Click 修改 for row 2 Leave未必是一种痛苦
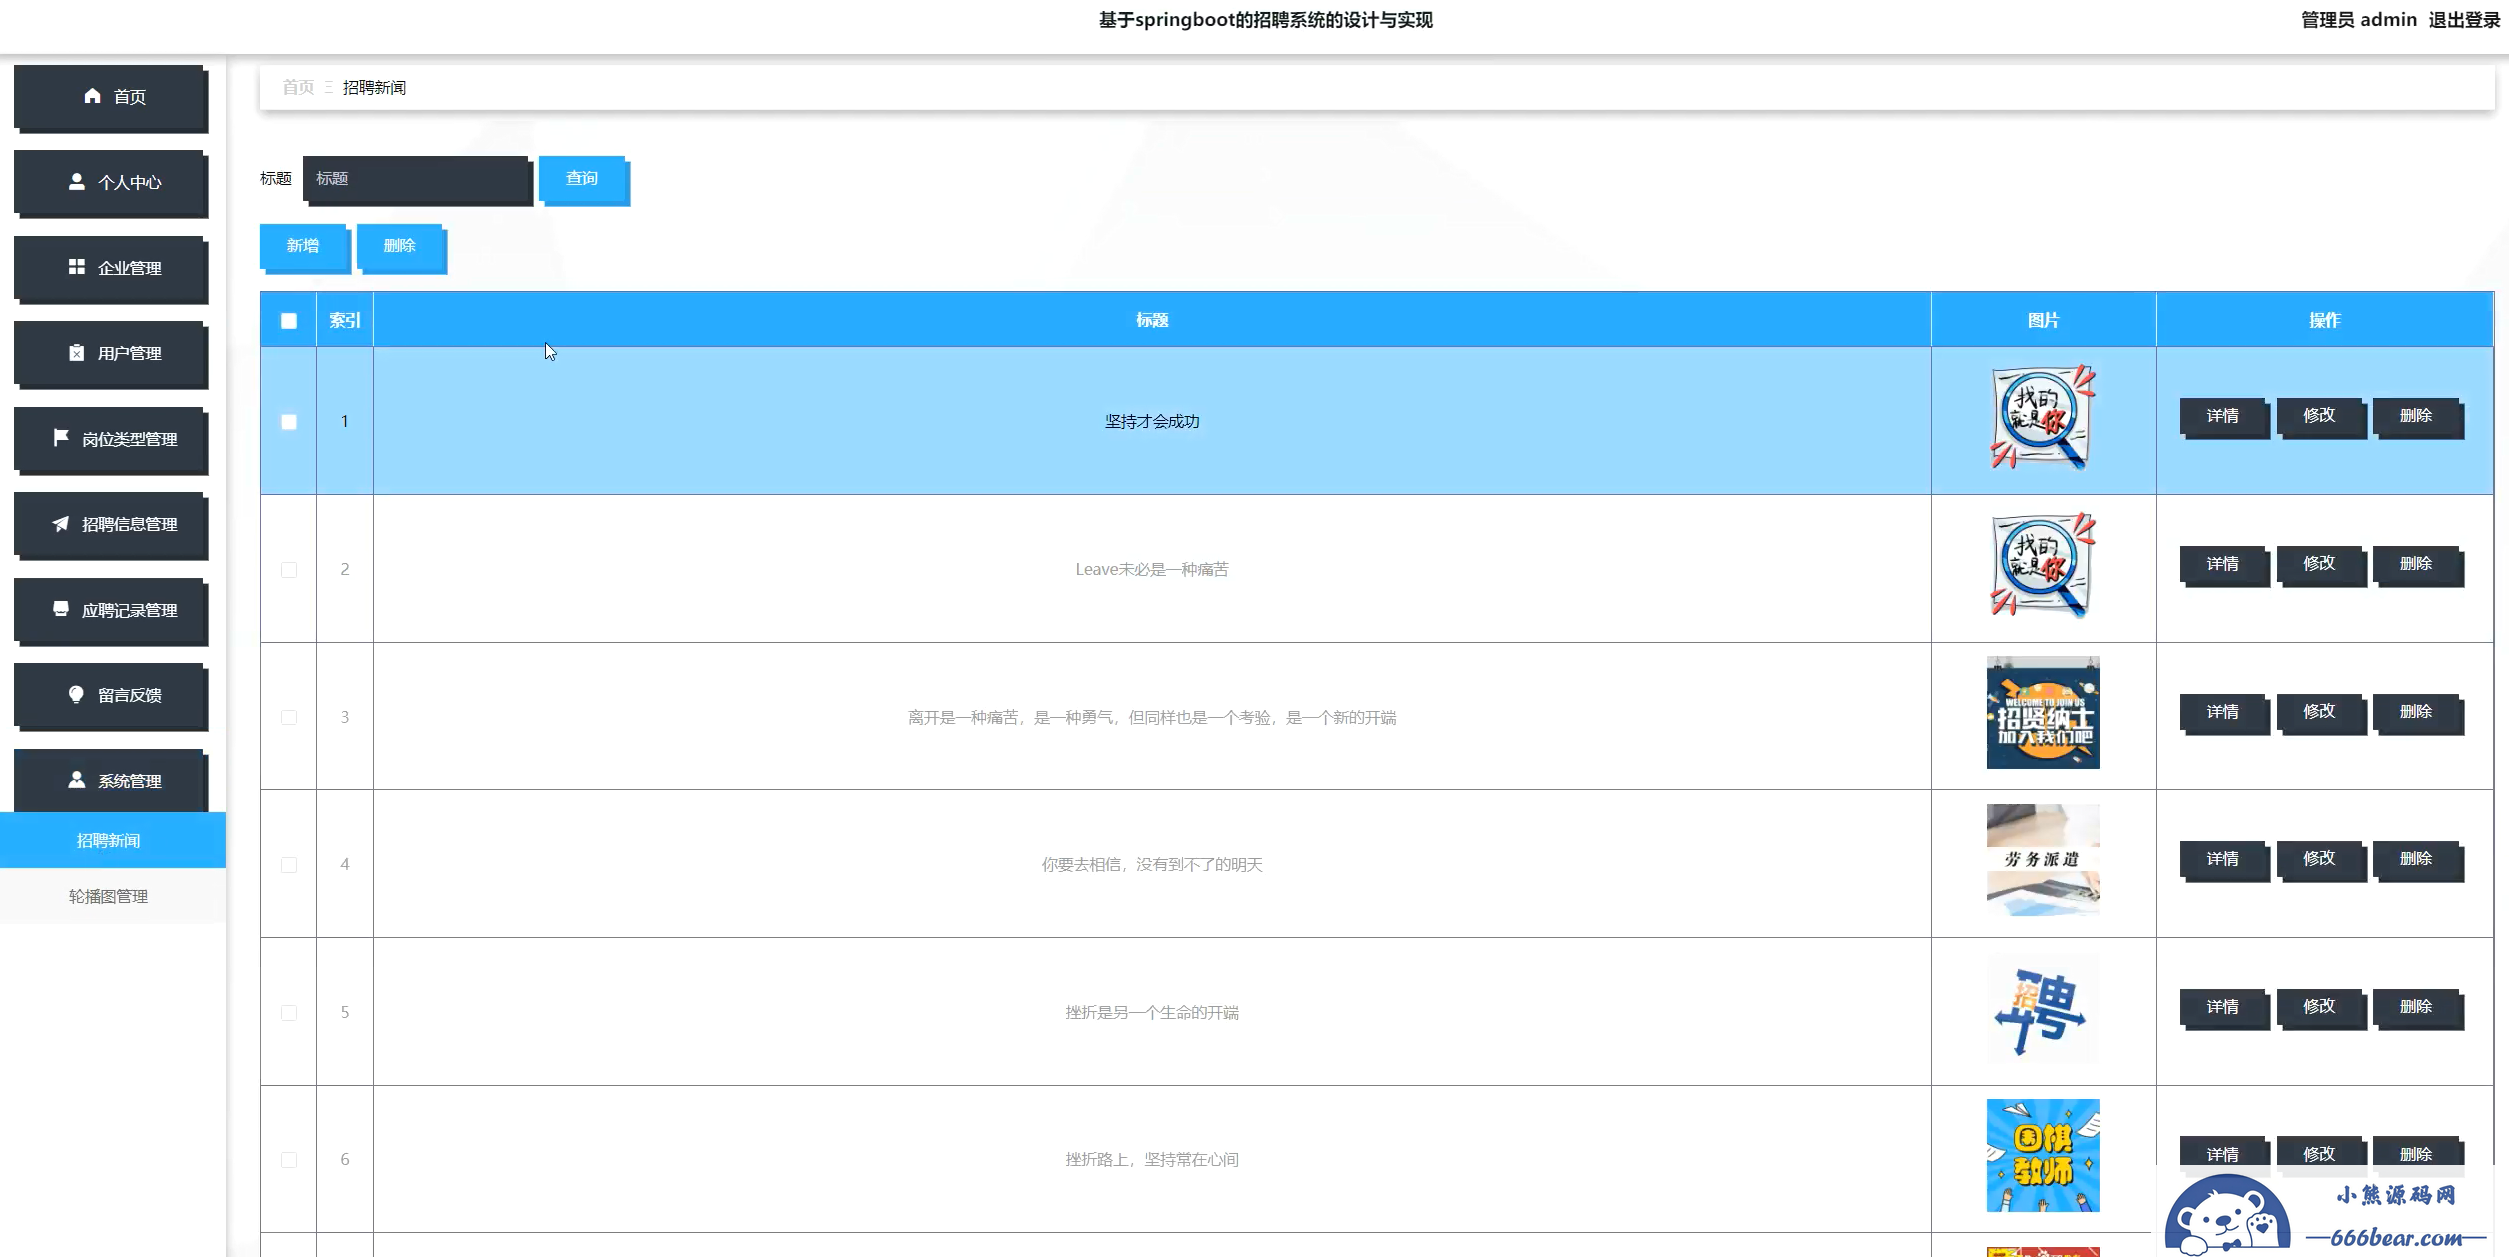The image size is (2509, 1257). pyautogui.click(x=2321, y=565)
